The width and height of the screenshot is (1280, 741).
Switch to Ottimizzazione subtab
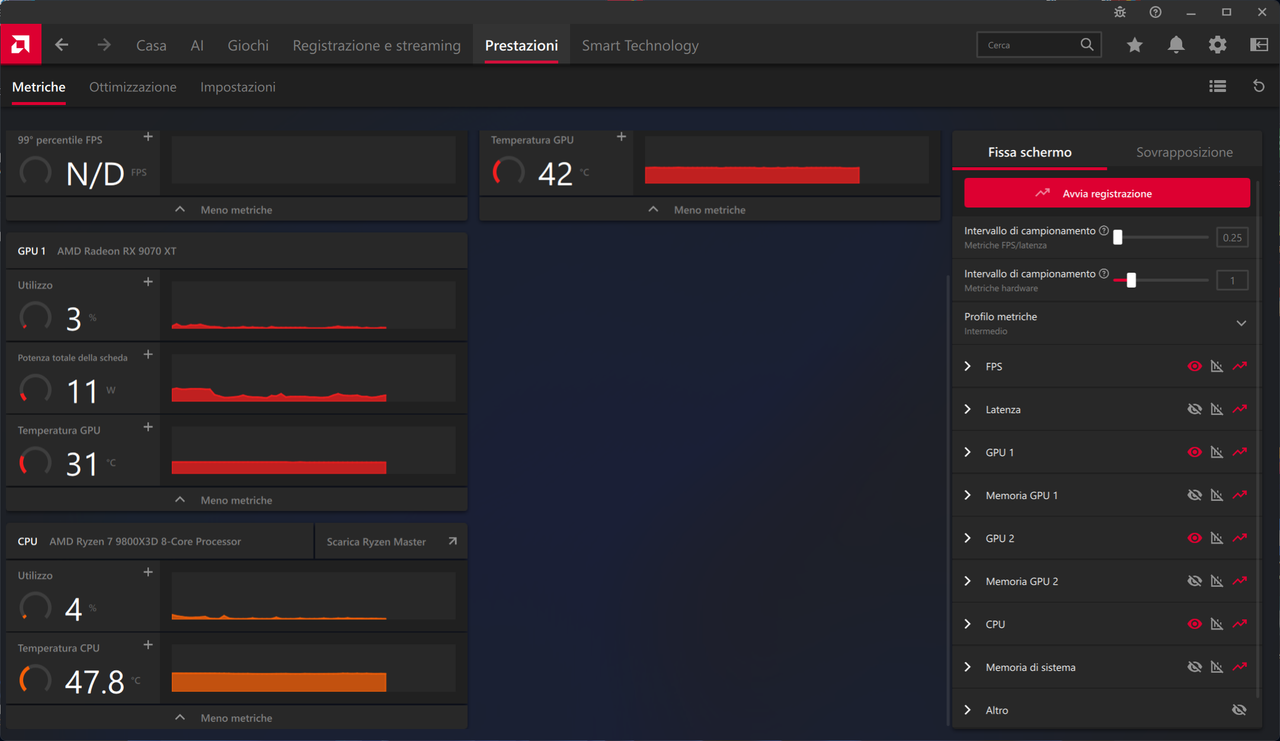(133, 87)
